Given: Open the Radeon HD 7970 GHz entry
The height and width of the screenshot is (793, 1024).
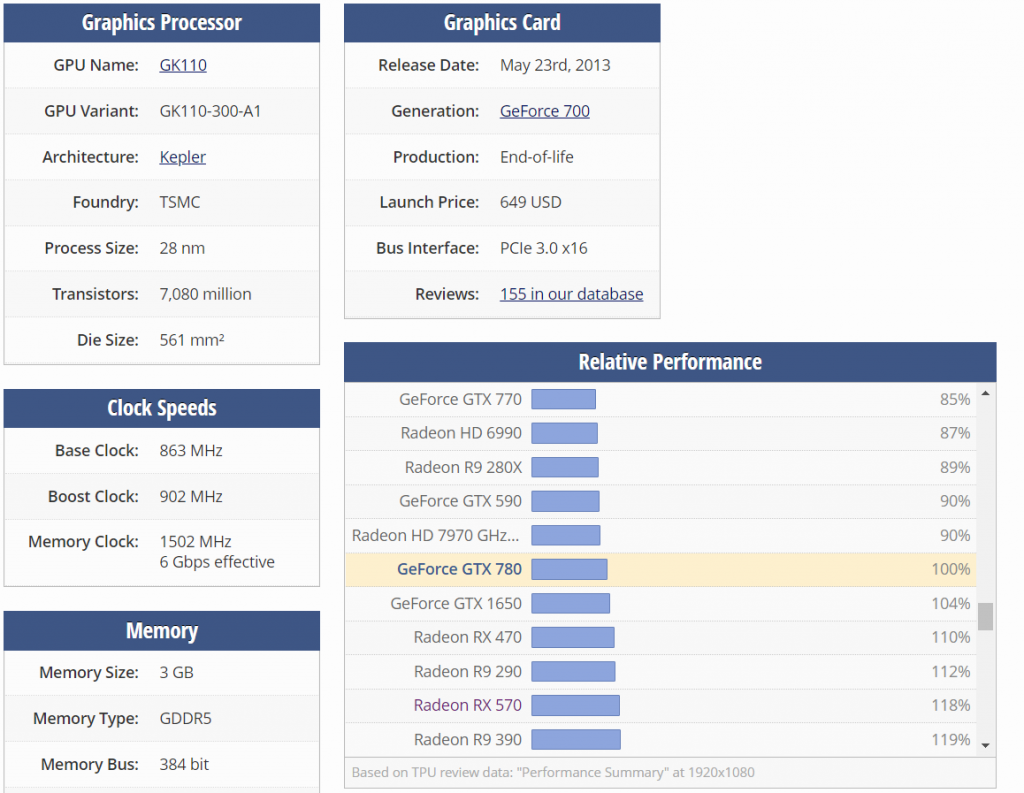Looking at the screenshot, I should (x=436, y=535).
